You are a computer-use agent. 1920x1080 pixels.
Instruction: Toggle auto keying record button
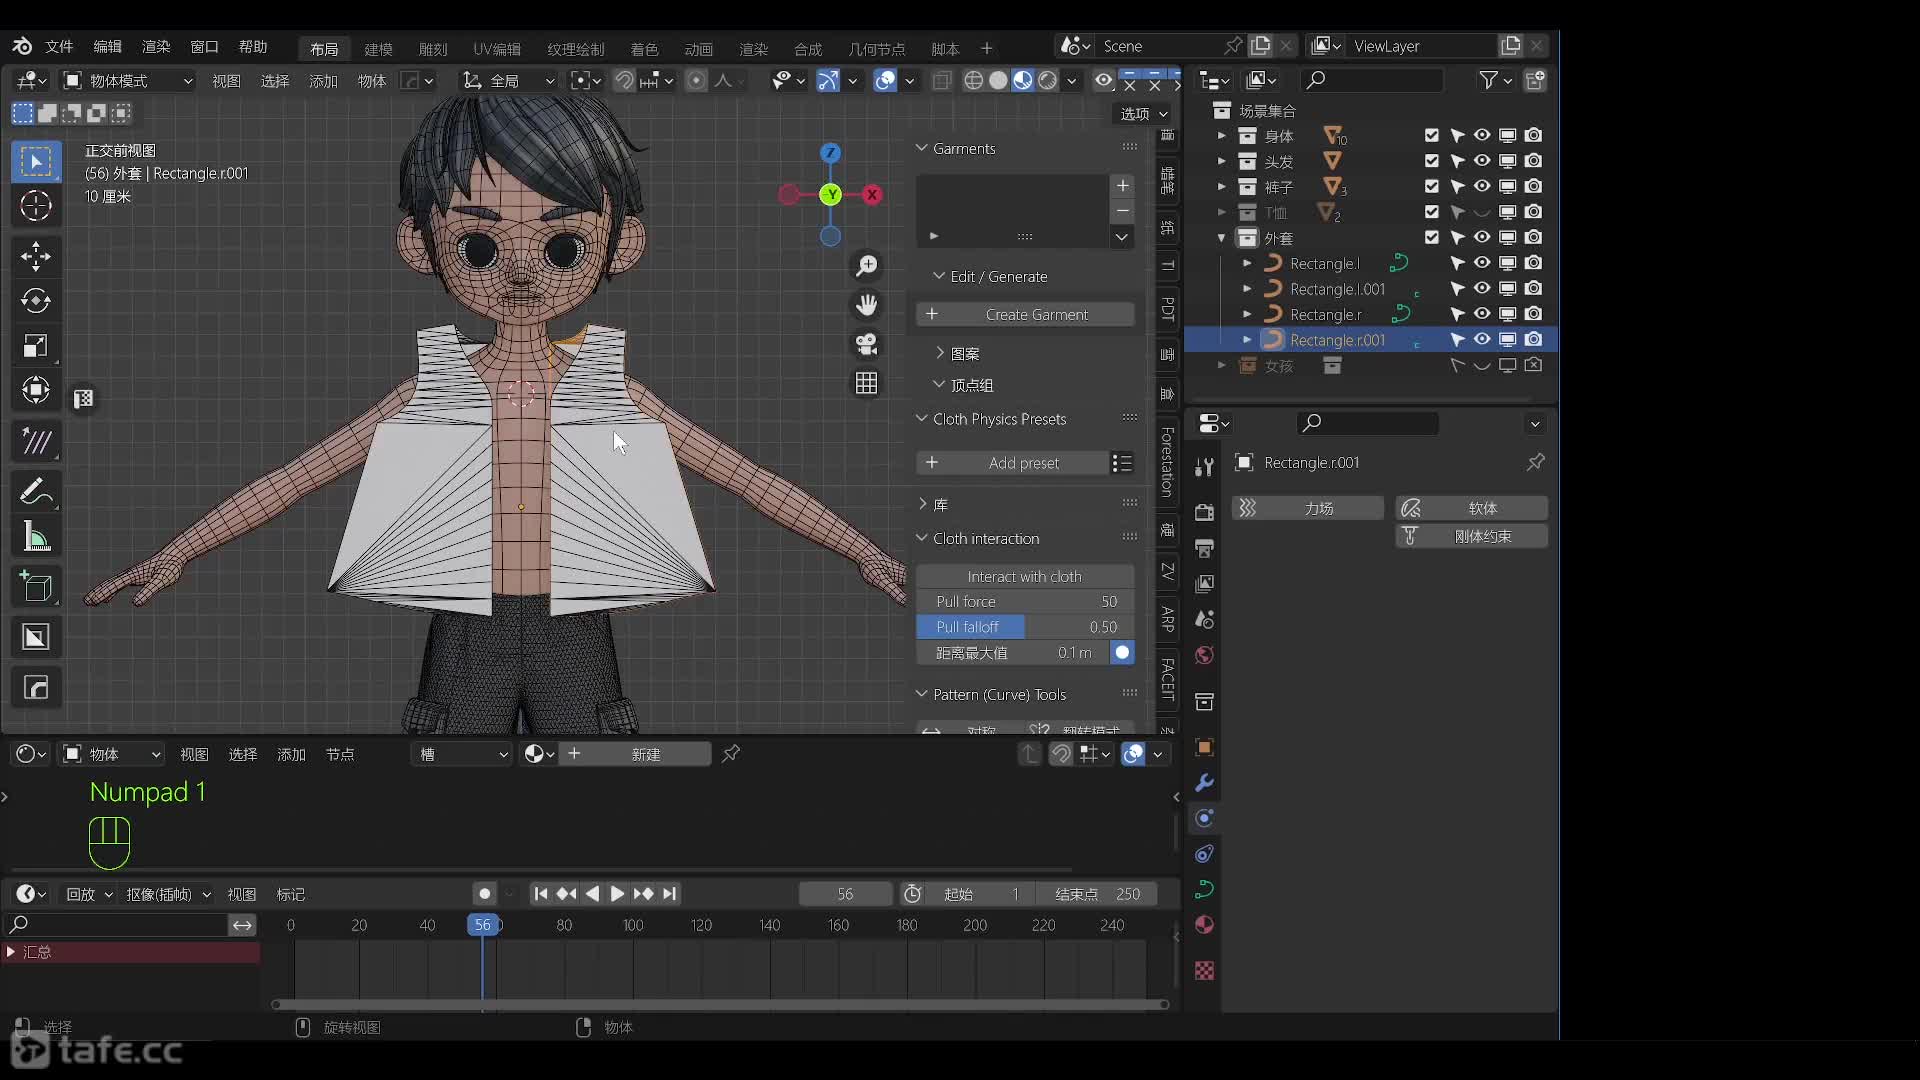click(485, 894)
